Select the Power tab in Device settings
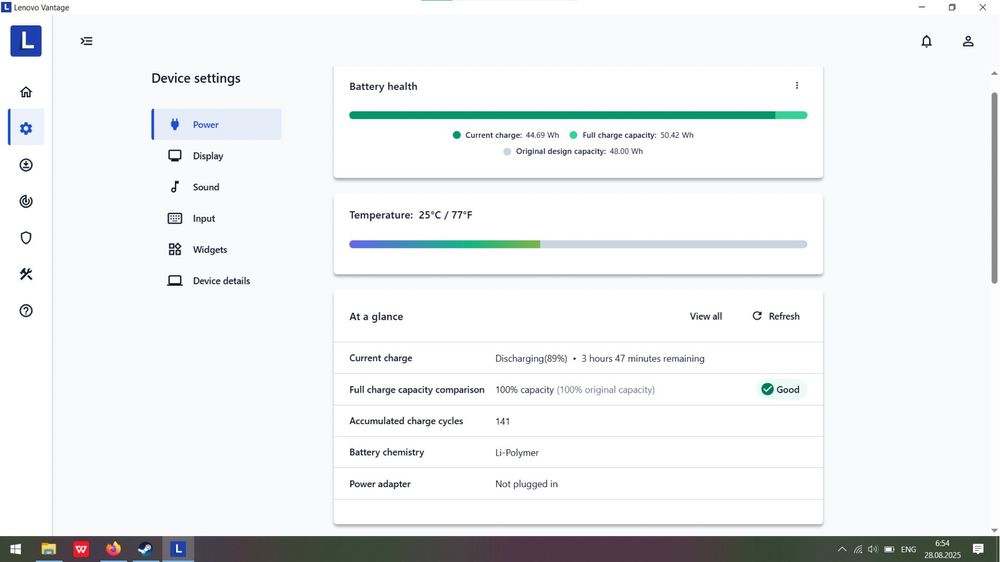 pos(217,124)
